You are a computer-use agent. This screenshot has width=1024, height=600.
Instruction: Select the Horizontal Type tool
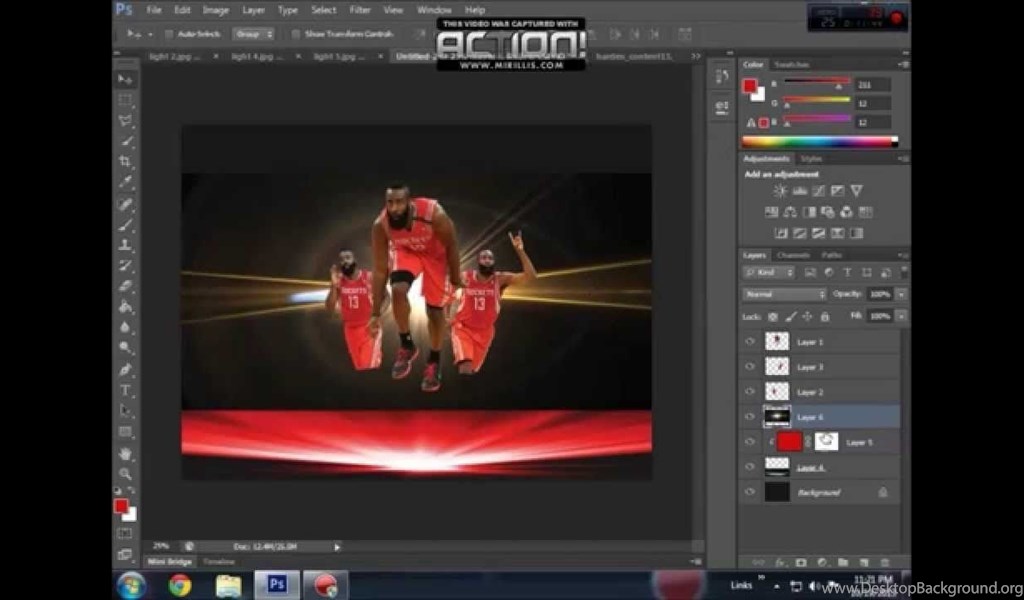coord(125,390)
